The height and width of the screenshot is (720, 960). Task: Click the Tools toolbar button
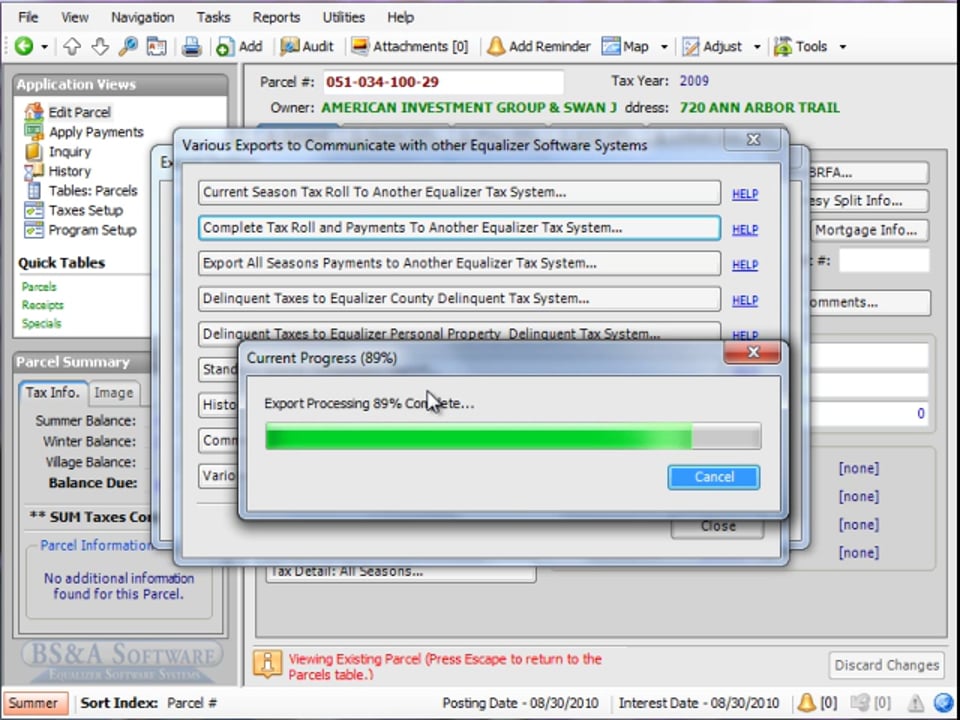800,47
